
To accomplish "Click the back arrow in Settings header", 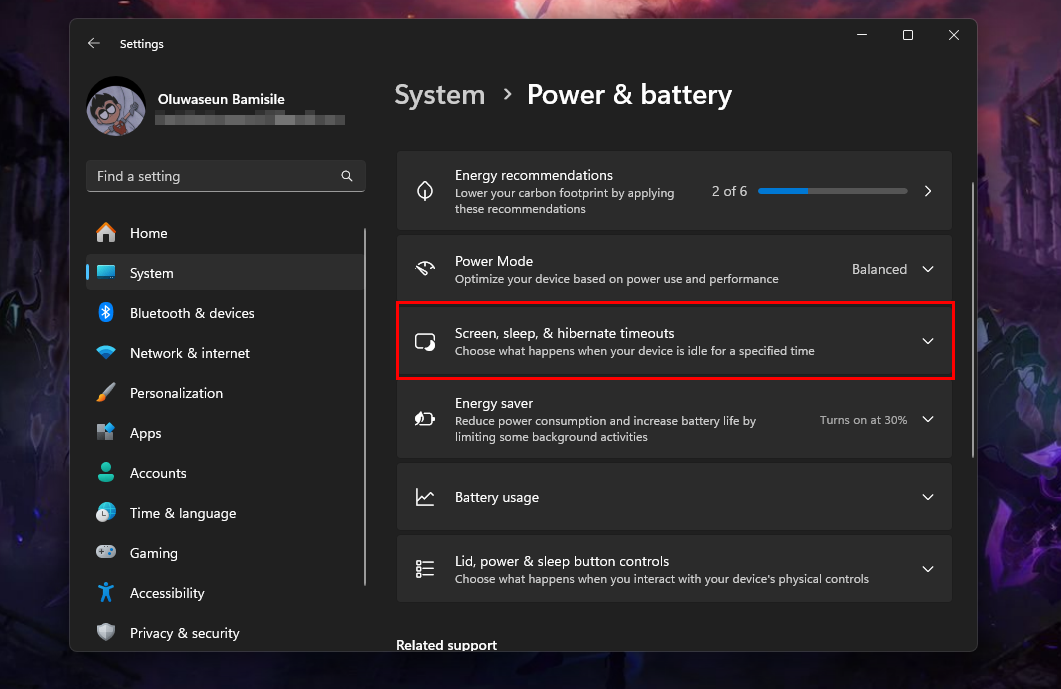I will pos(93,44).
